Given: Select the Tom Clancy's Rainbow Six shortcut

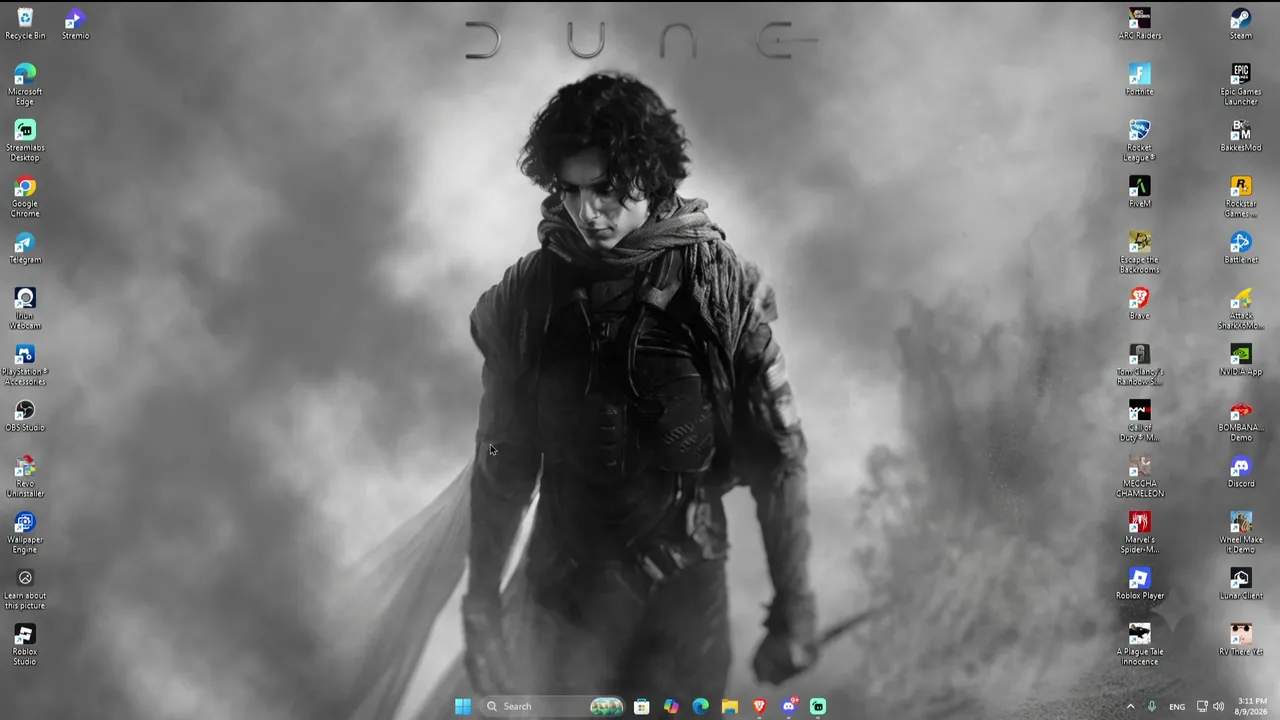Looking at the screenshot, I should click(1140, 364).
